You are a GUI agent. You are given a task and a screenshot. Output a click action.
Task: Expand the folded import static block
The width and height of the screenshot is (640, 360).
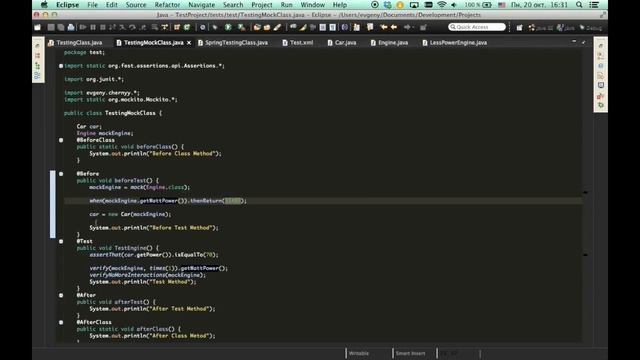61,66
